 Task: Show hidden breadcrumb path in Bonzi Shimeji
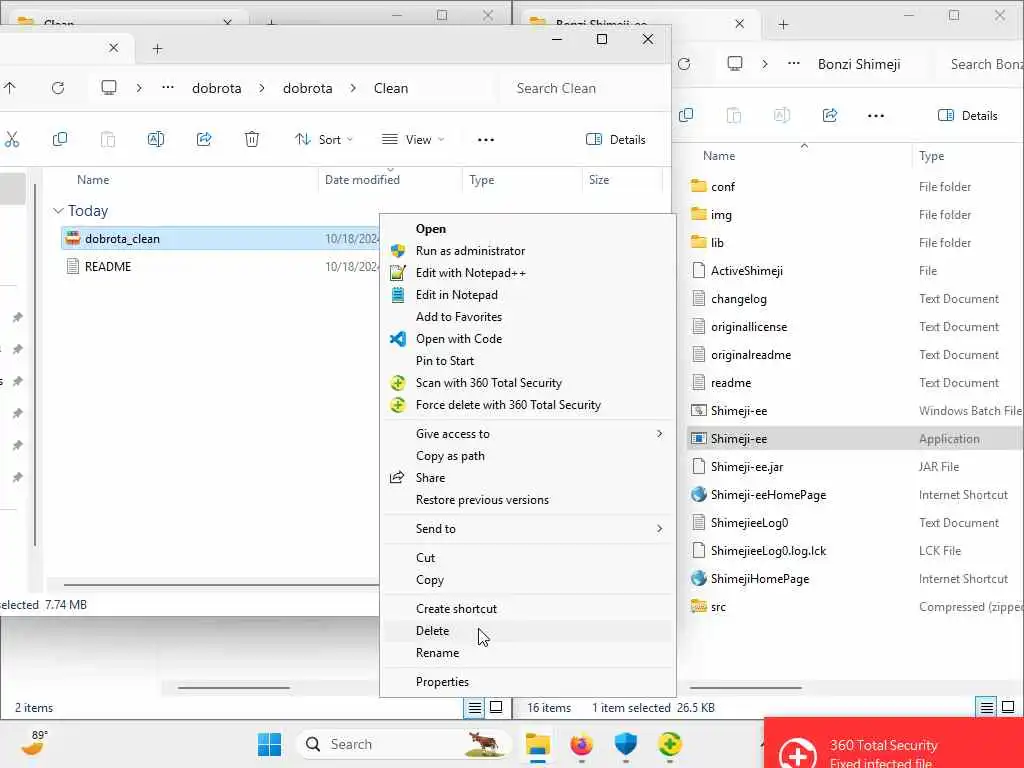coord(793,64)
